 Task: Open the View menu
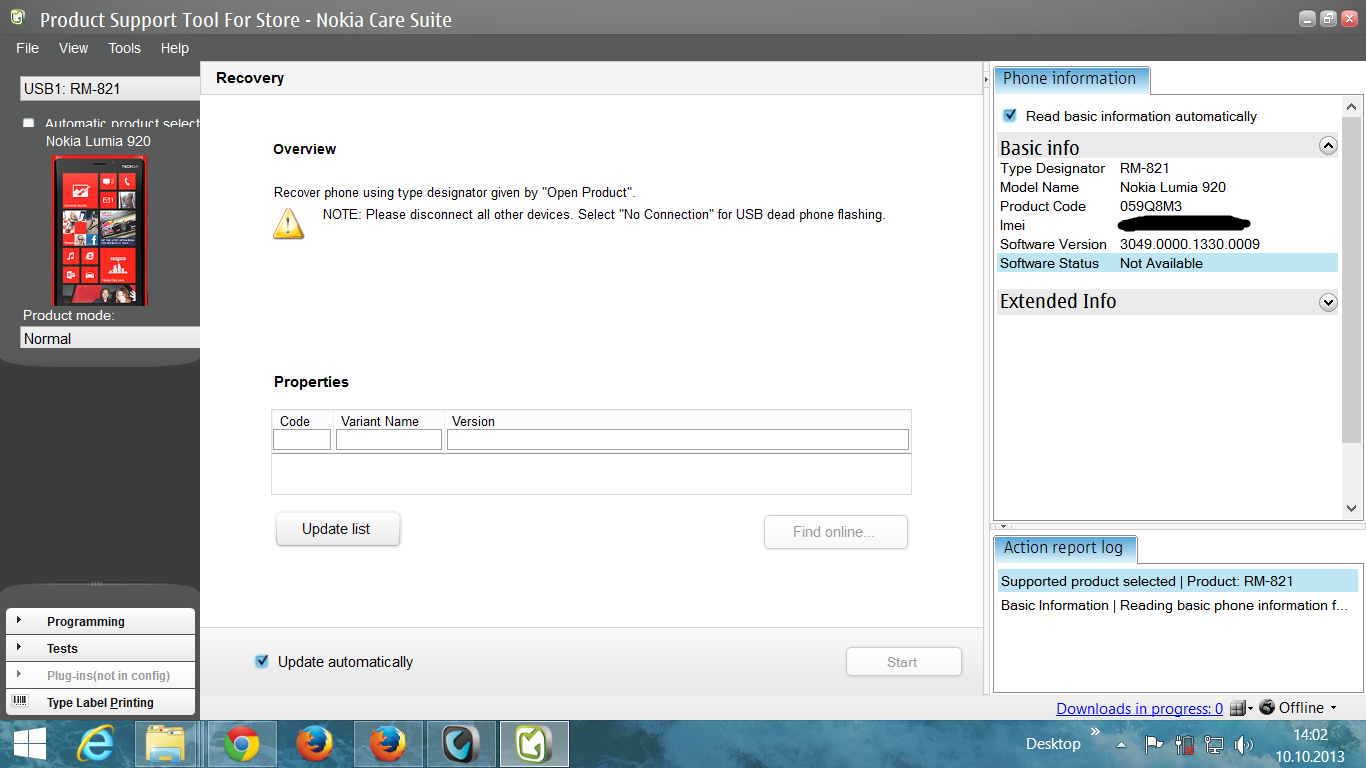pos(73,48)
